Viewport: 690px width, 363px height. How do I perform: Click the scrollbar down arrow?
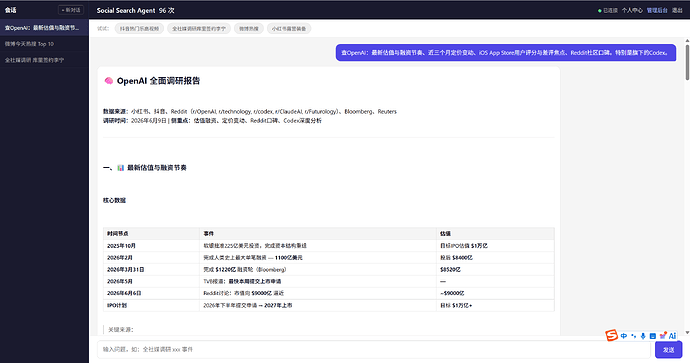click(687, 333)
